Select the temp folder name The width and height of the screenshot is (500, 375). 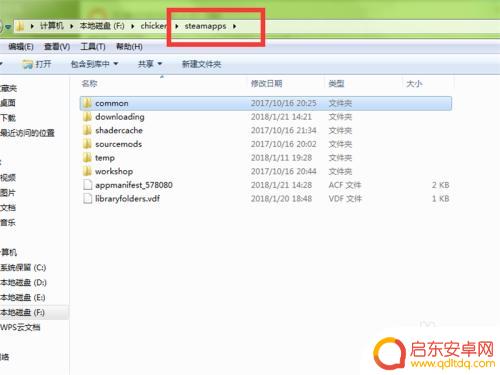(105, 158)
